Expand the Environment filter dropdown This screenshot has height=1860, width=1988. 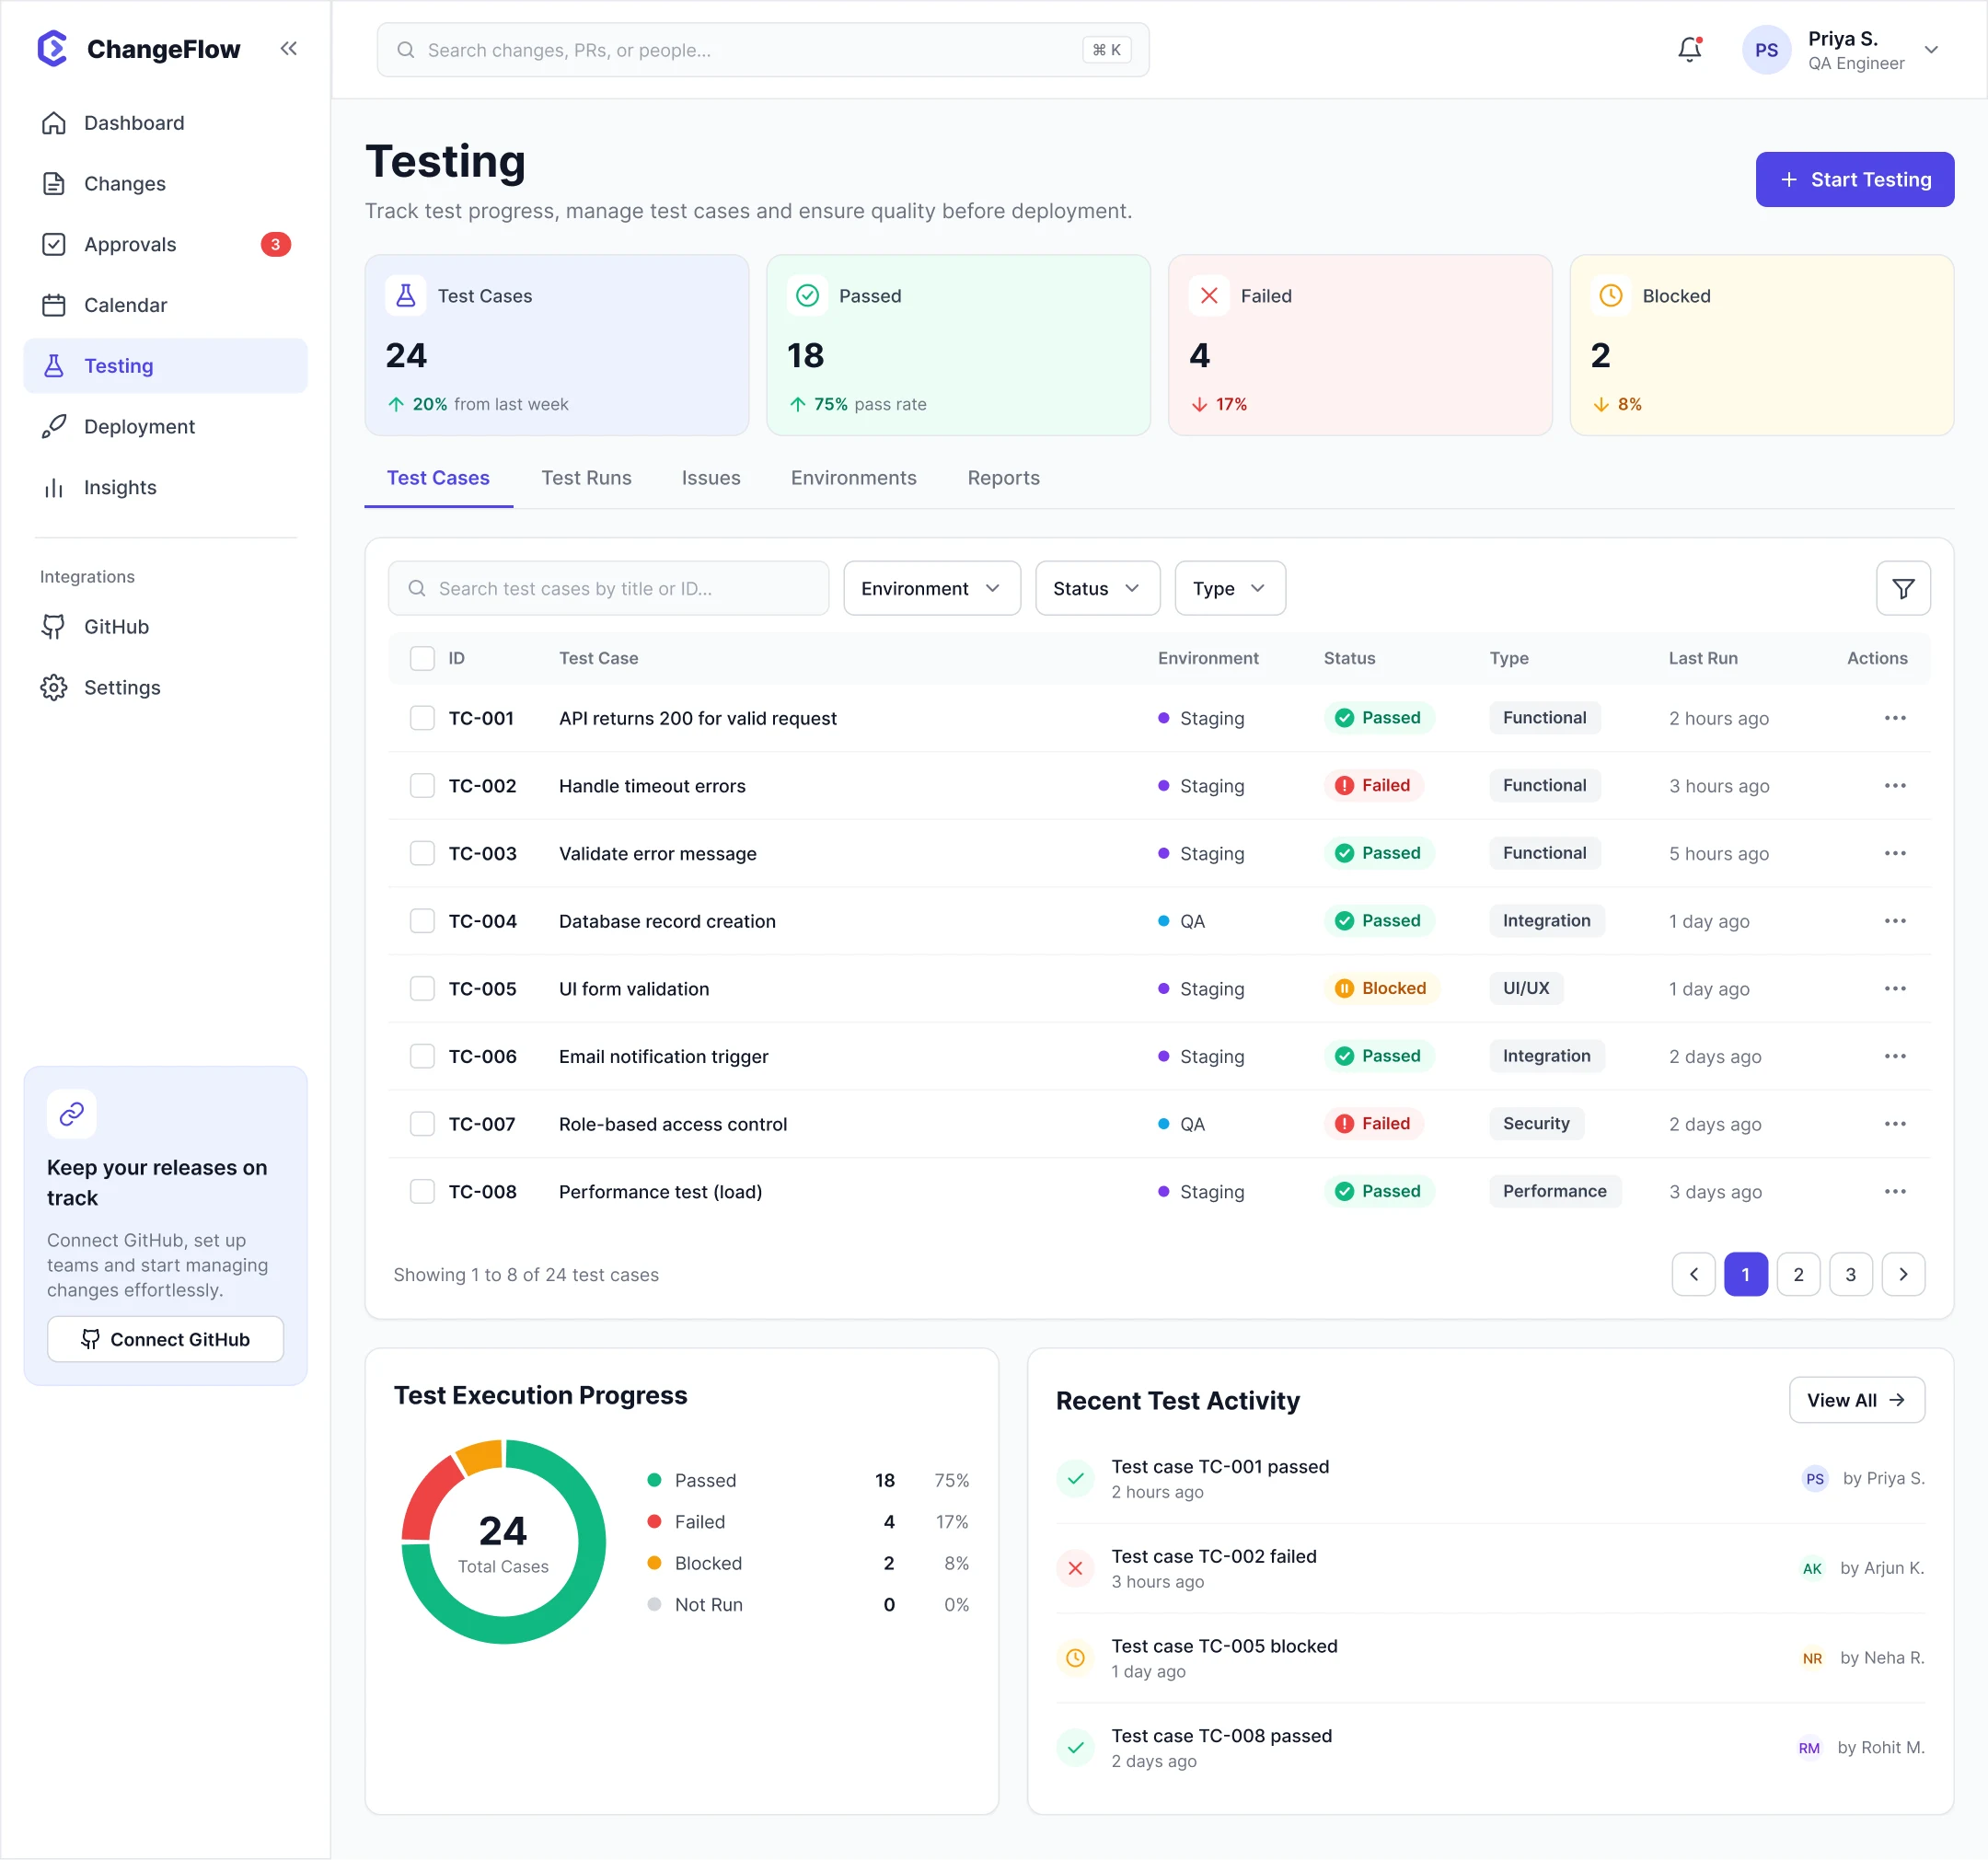point(931,588)
